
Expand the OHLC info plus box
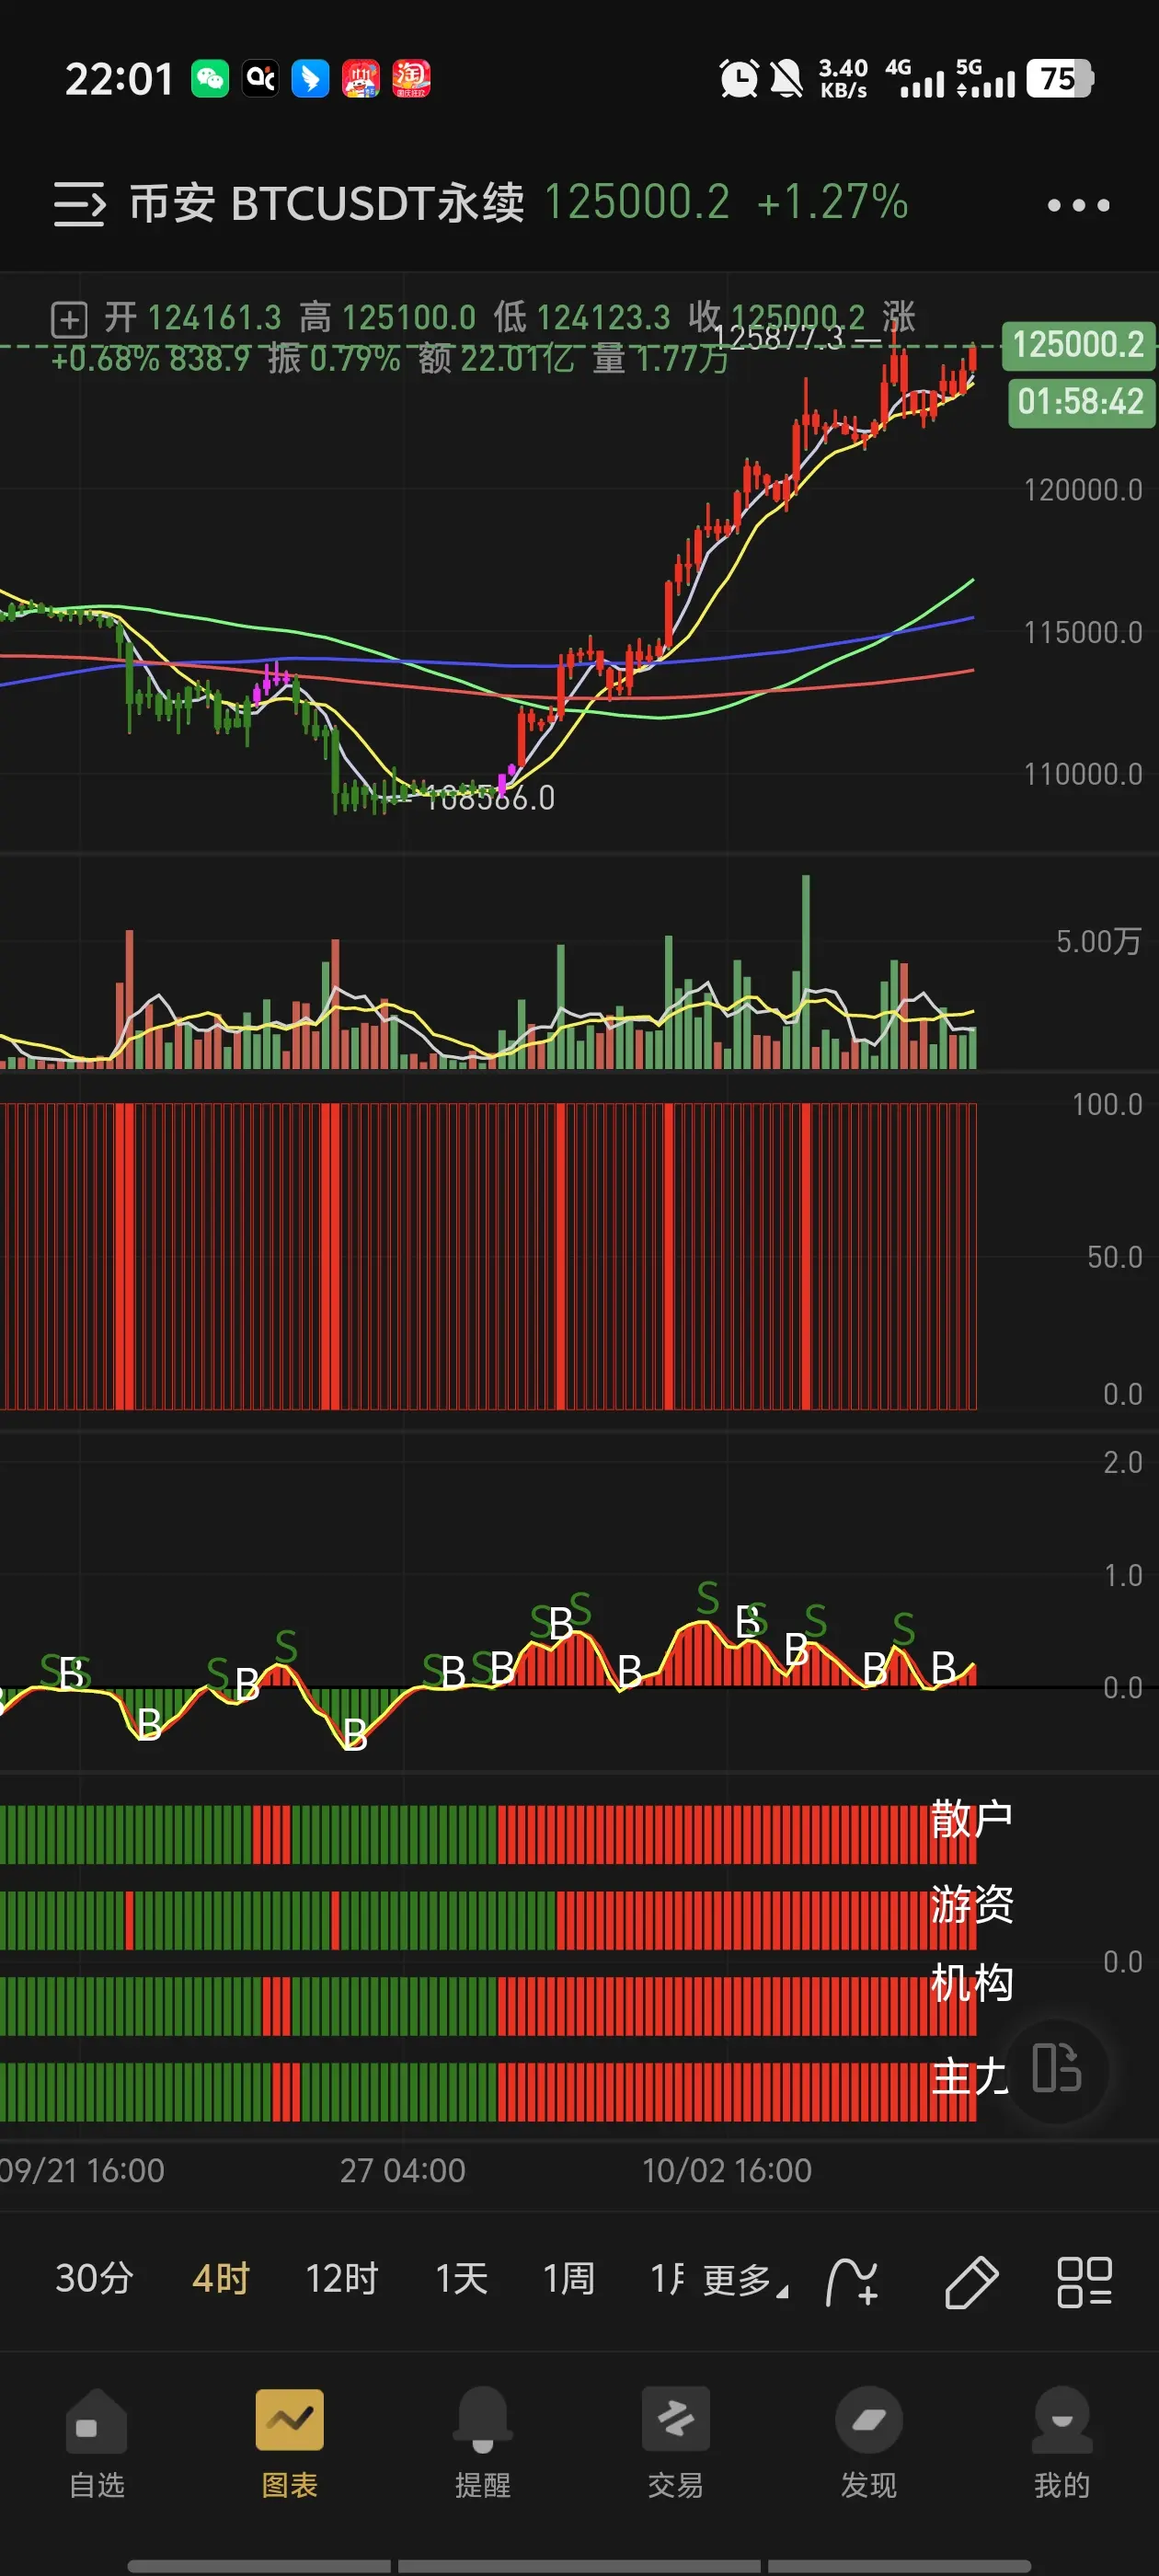pos(69,320)
